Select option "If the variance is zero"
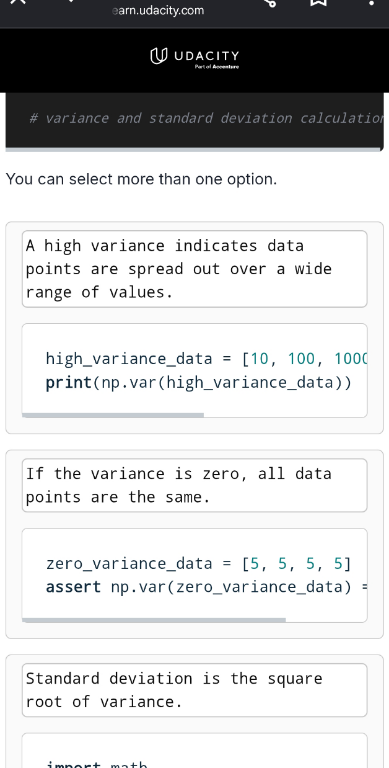 point(194,485)
